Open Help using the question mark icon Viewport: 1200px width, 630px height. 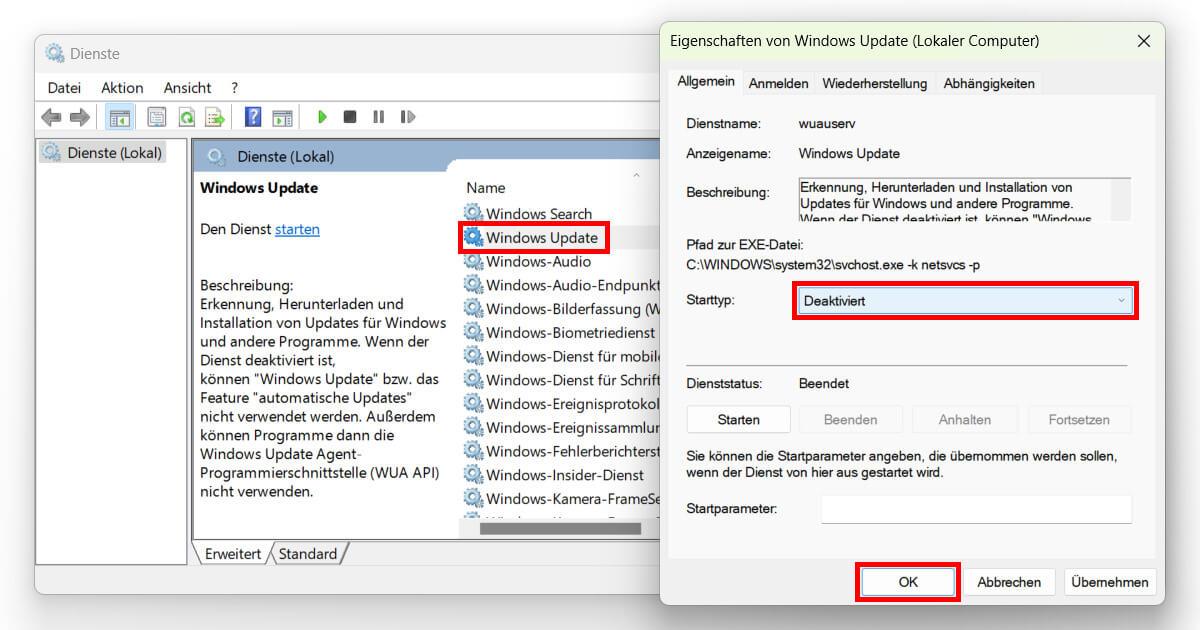pos(253,117)
